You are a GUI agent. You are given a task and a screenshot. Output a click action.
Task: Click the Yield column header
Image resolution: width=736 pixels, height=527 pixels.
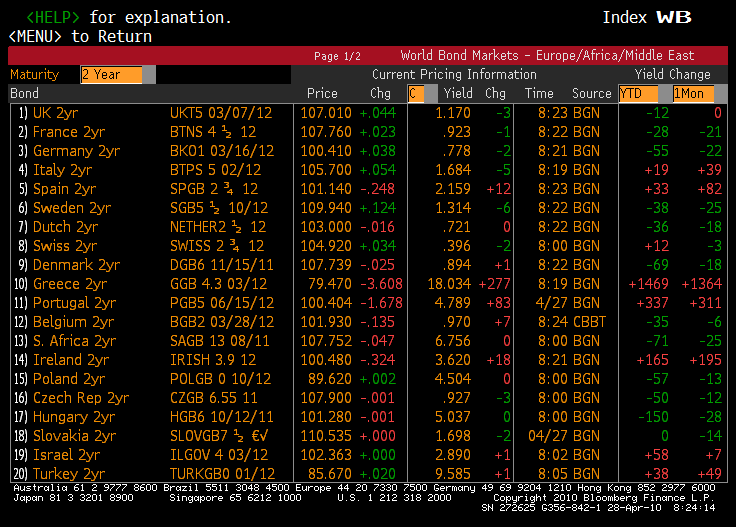[x=458, y=93]
